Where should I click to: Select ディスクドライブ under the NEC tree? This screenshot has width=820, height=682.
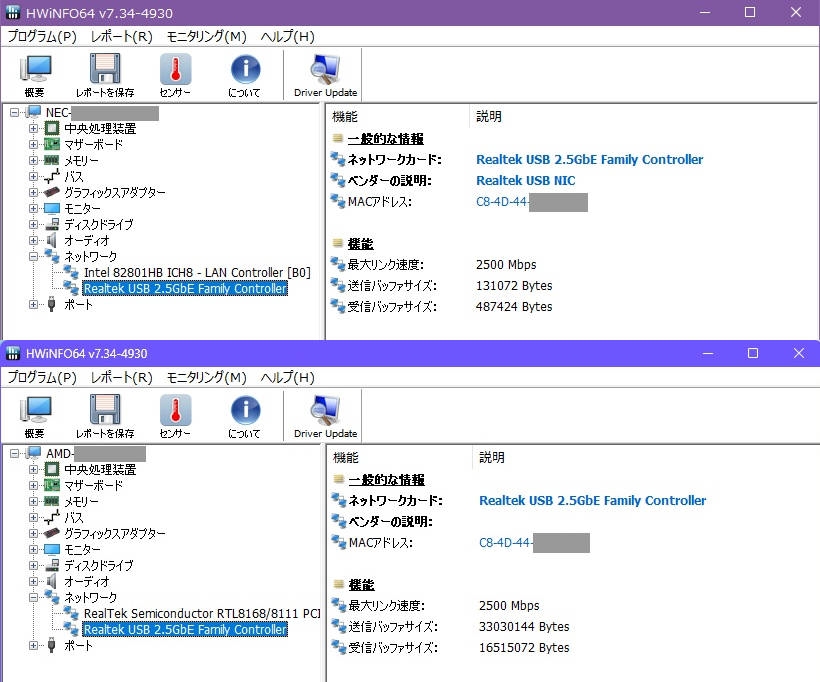coord(98,224)
